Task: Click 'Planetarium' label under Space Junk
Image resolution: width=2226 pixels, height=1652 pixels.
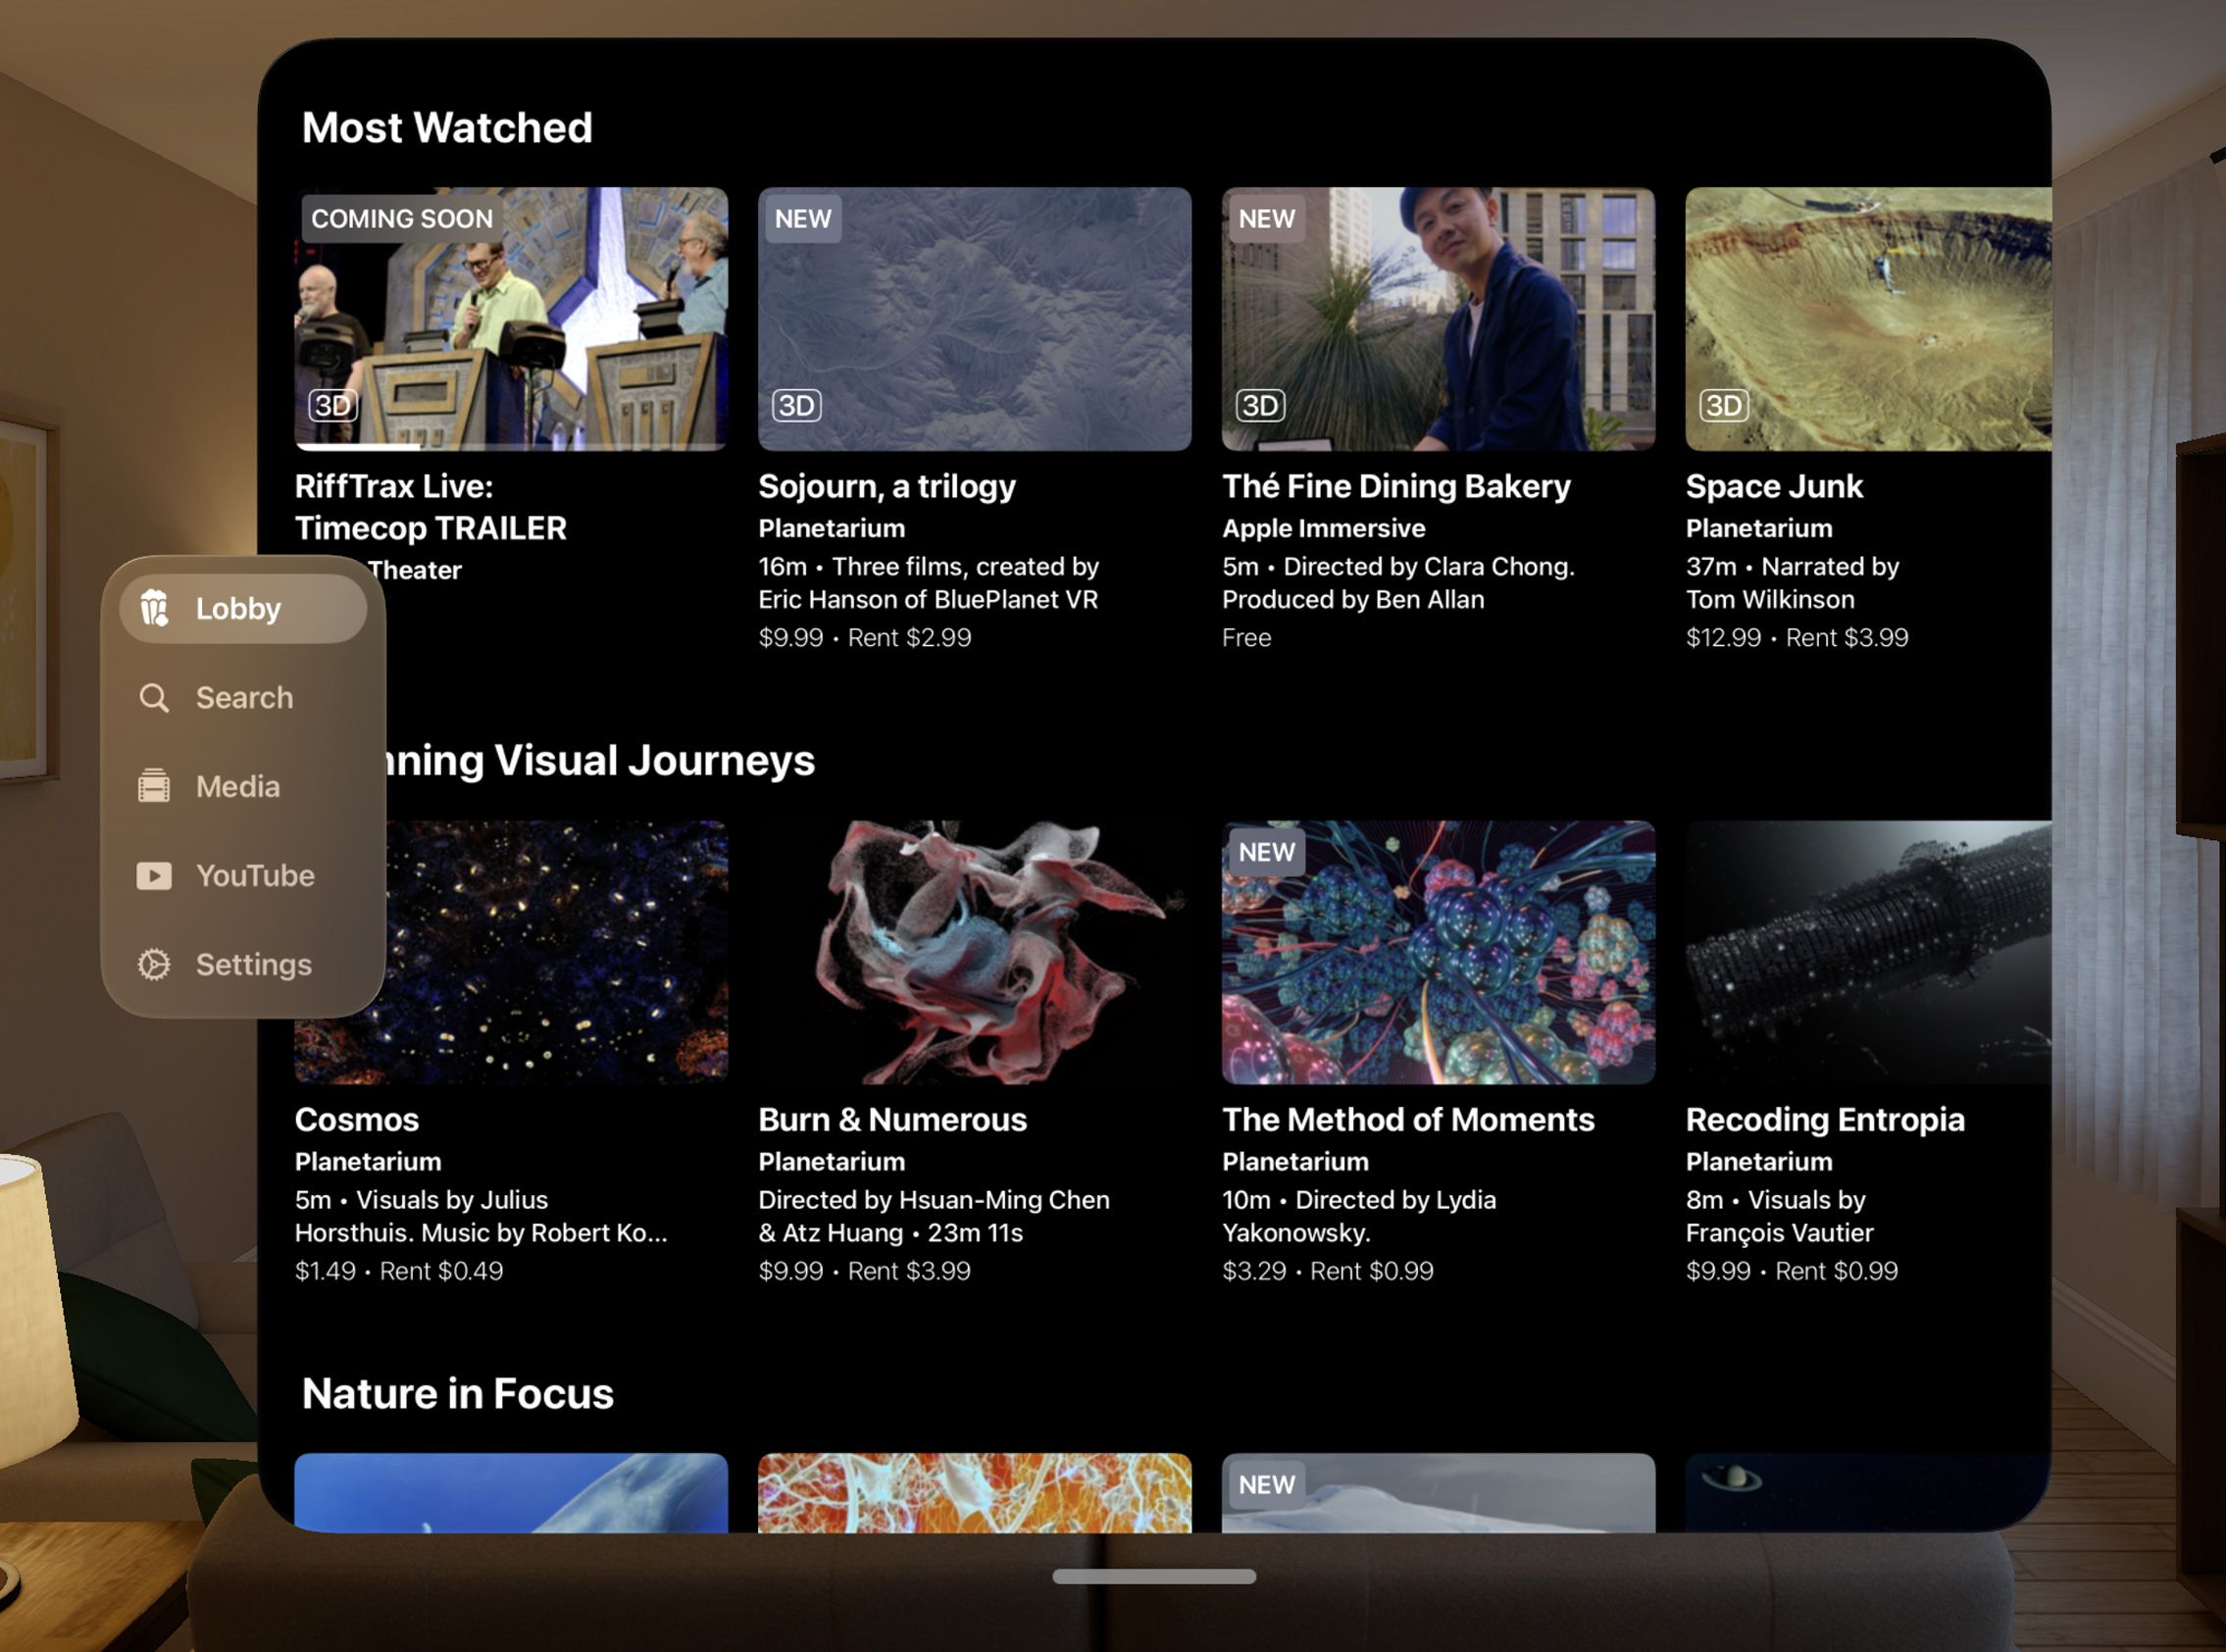Action: click(x=1760, y=528)
